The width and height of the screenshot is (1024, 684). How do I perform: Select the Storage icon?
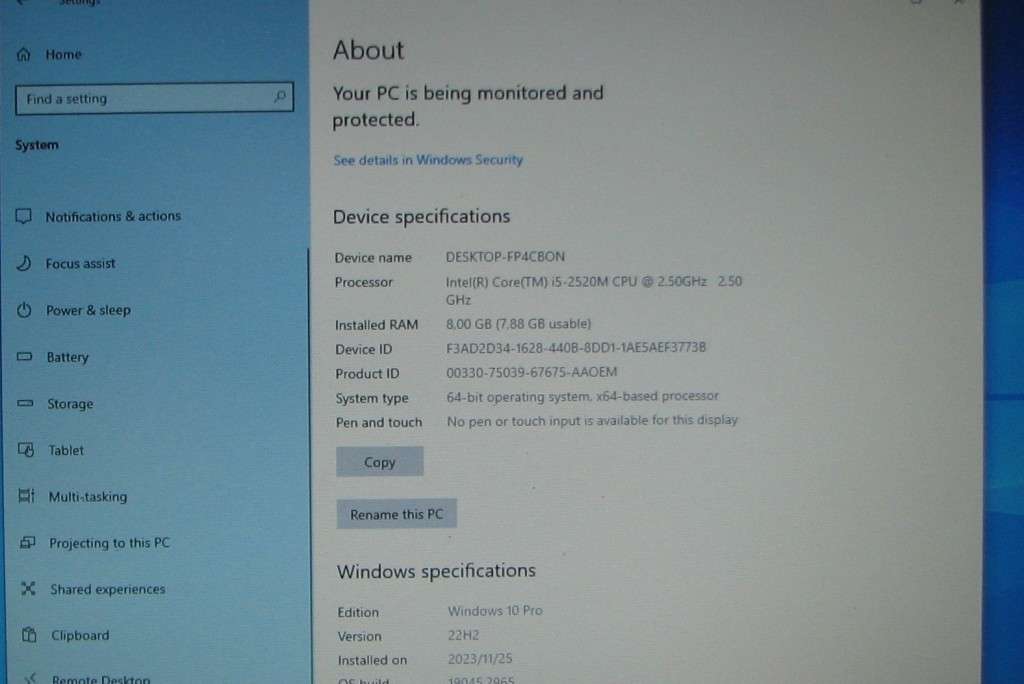click(23, 403)
